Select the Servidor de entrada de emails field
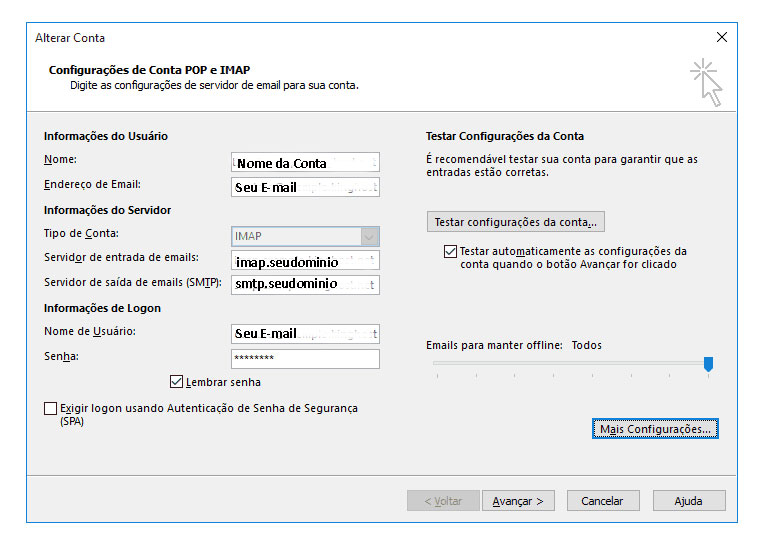763x550 pixels. pos(305,261)
